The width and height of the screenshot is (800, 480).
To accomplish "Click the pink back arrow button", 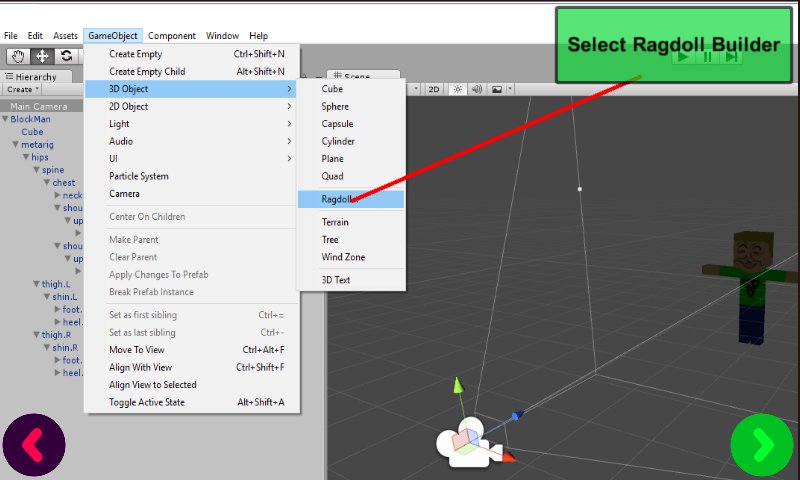I will [34, 444].
